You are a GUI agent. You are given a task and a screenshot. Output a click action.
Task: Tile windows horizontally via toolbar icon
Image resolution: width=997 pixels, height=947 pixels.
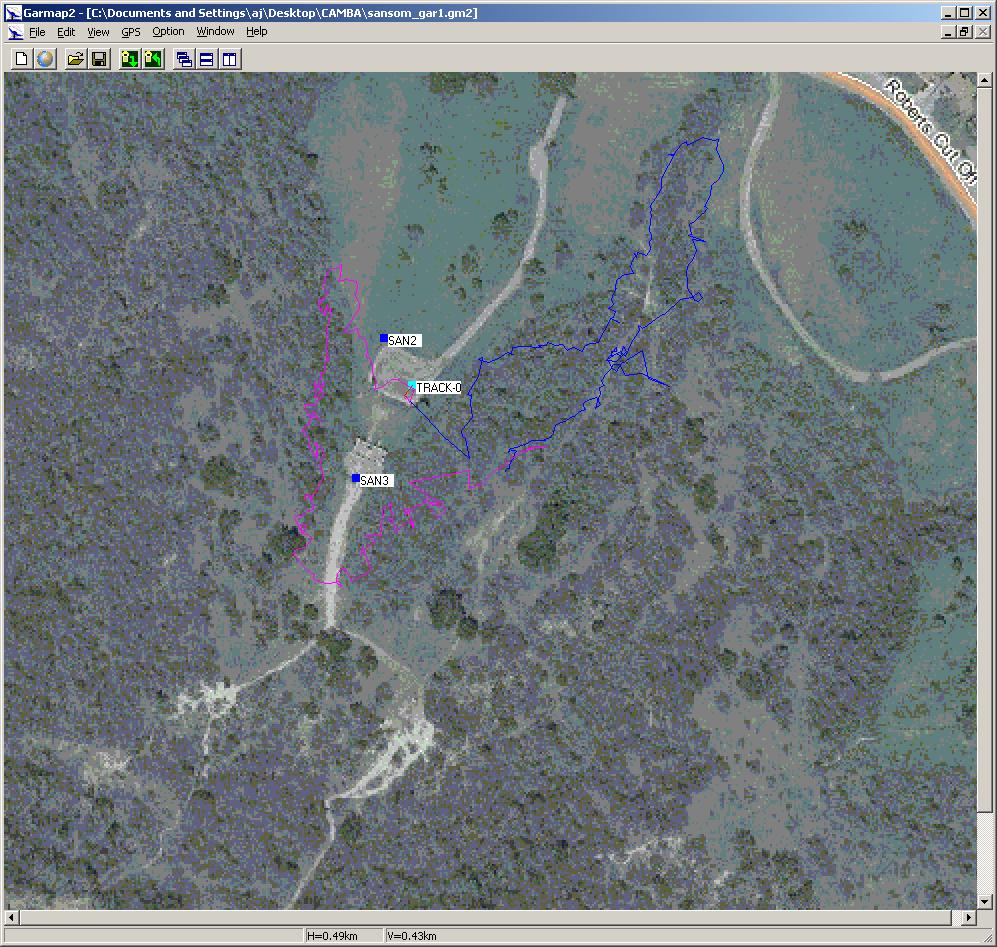206,59
